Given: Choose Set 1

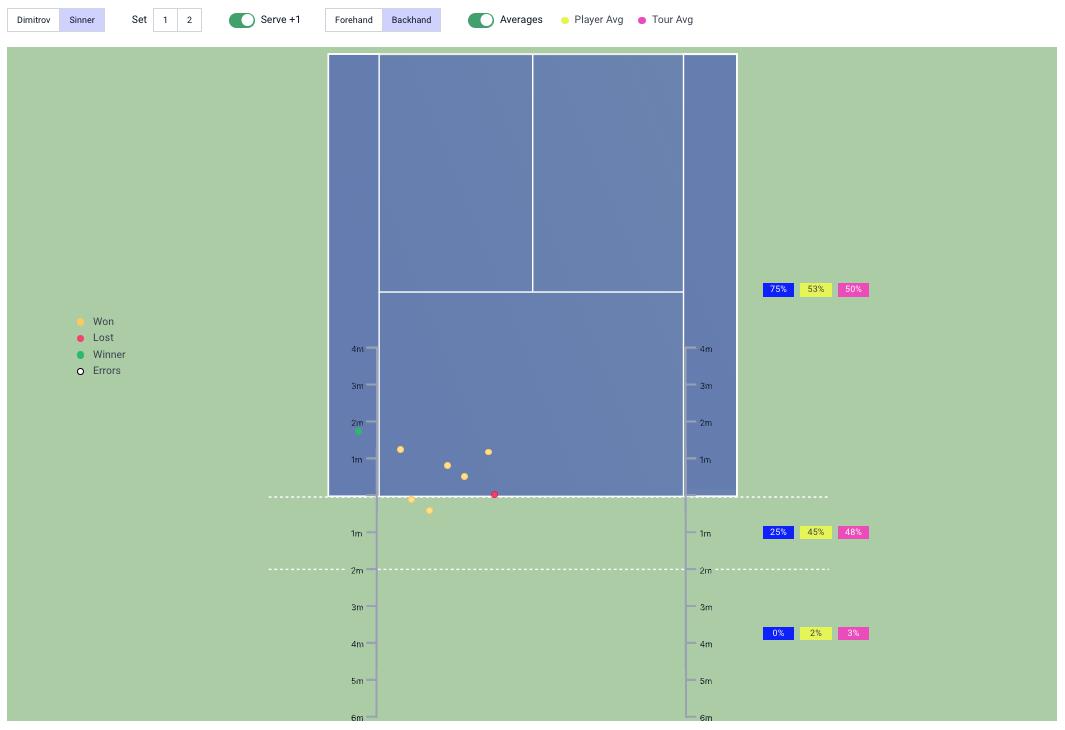Looking at the screenshot, I should [165, 20].
